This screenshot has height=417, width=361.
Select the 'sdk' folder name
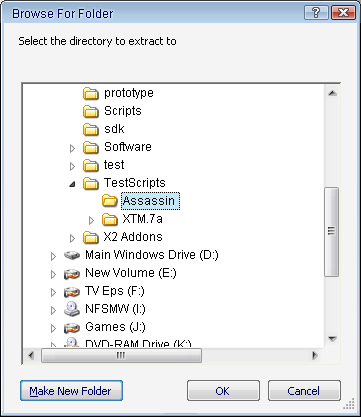click(114, 129)
